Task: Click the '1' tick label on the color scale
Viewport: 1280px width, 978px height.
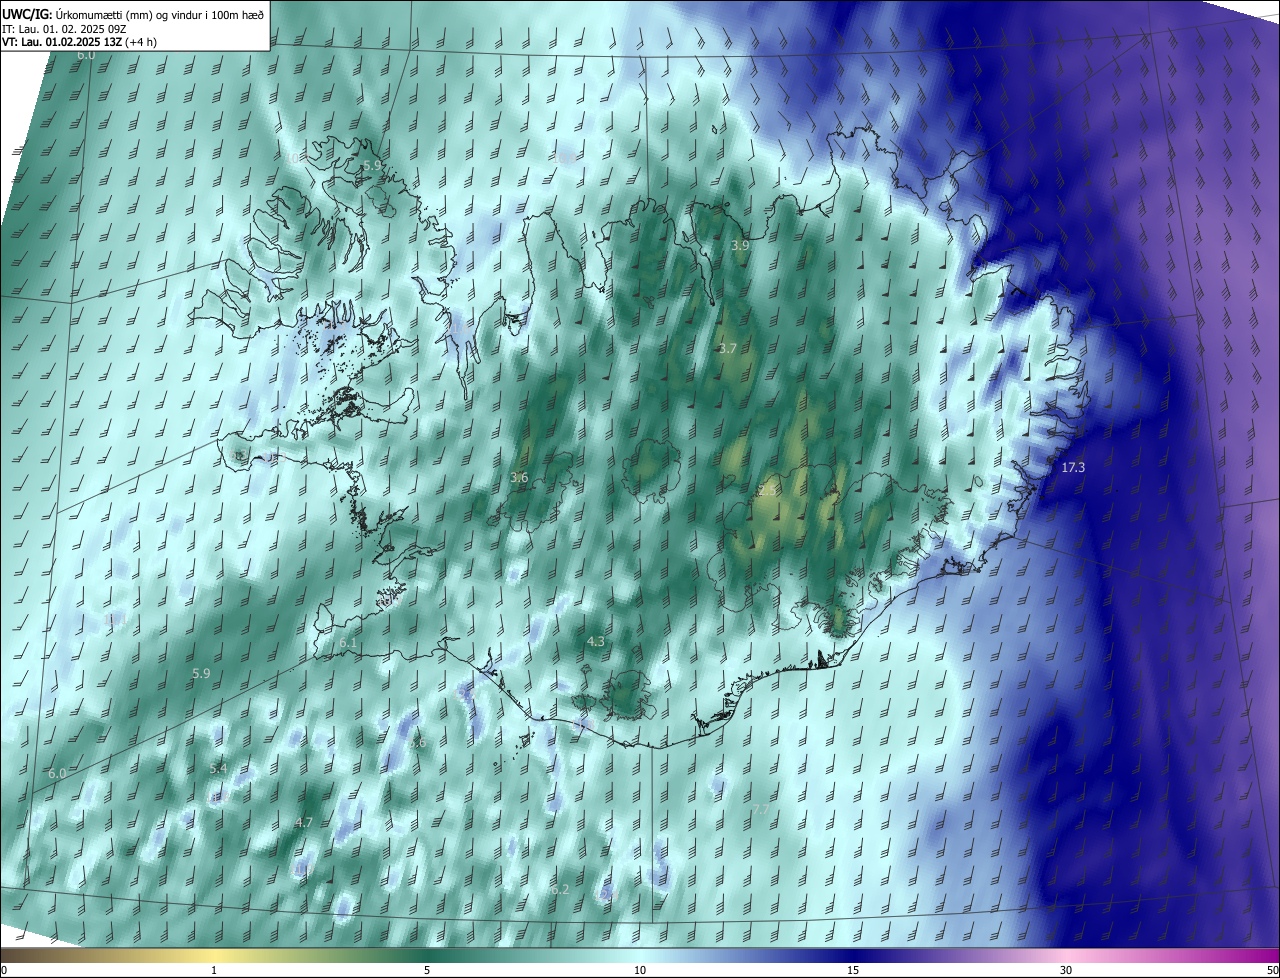Action: pos(214,970)
